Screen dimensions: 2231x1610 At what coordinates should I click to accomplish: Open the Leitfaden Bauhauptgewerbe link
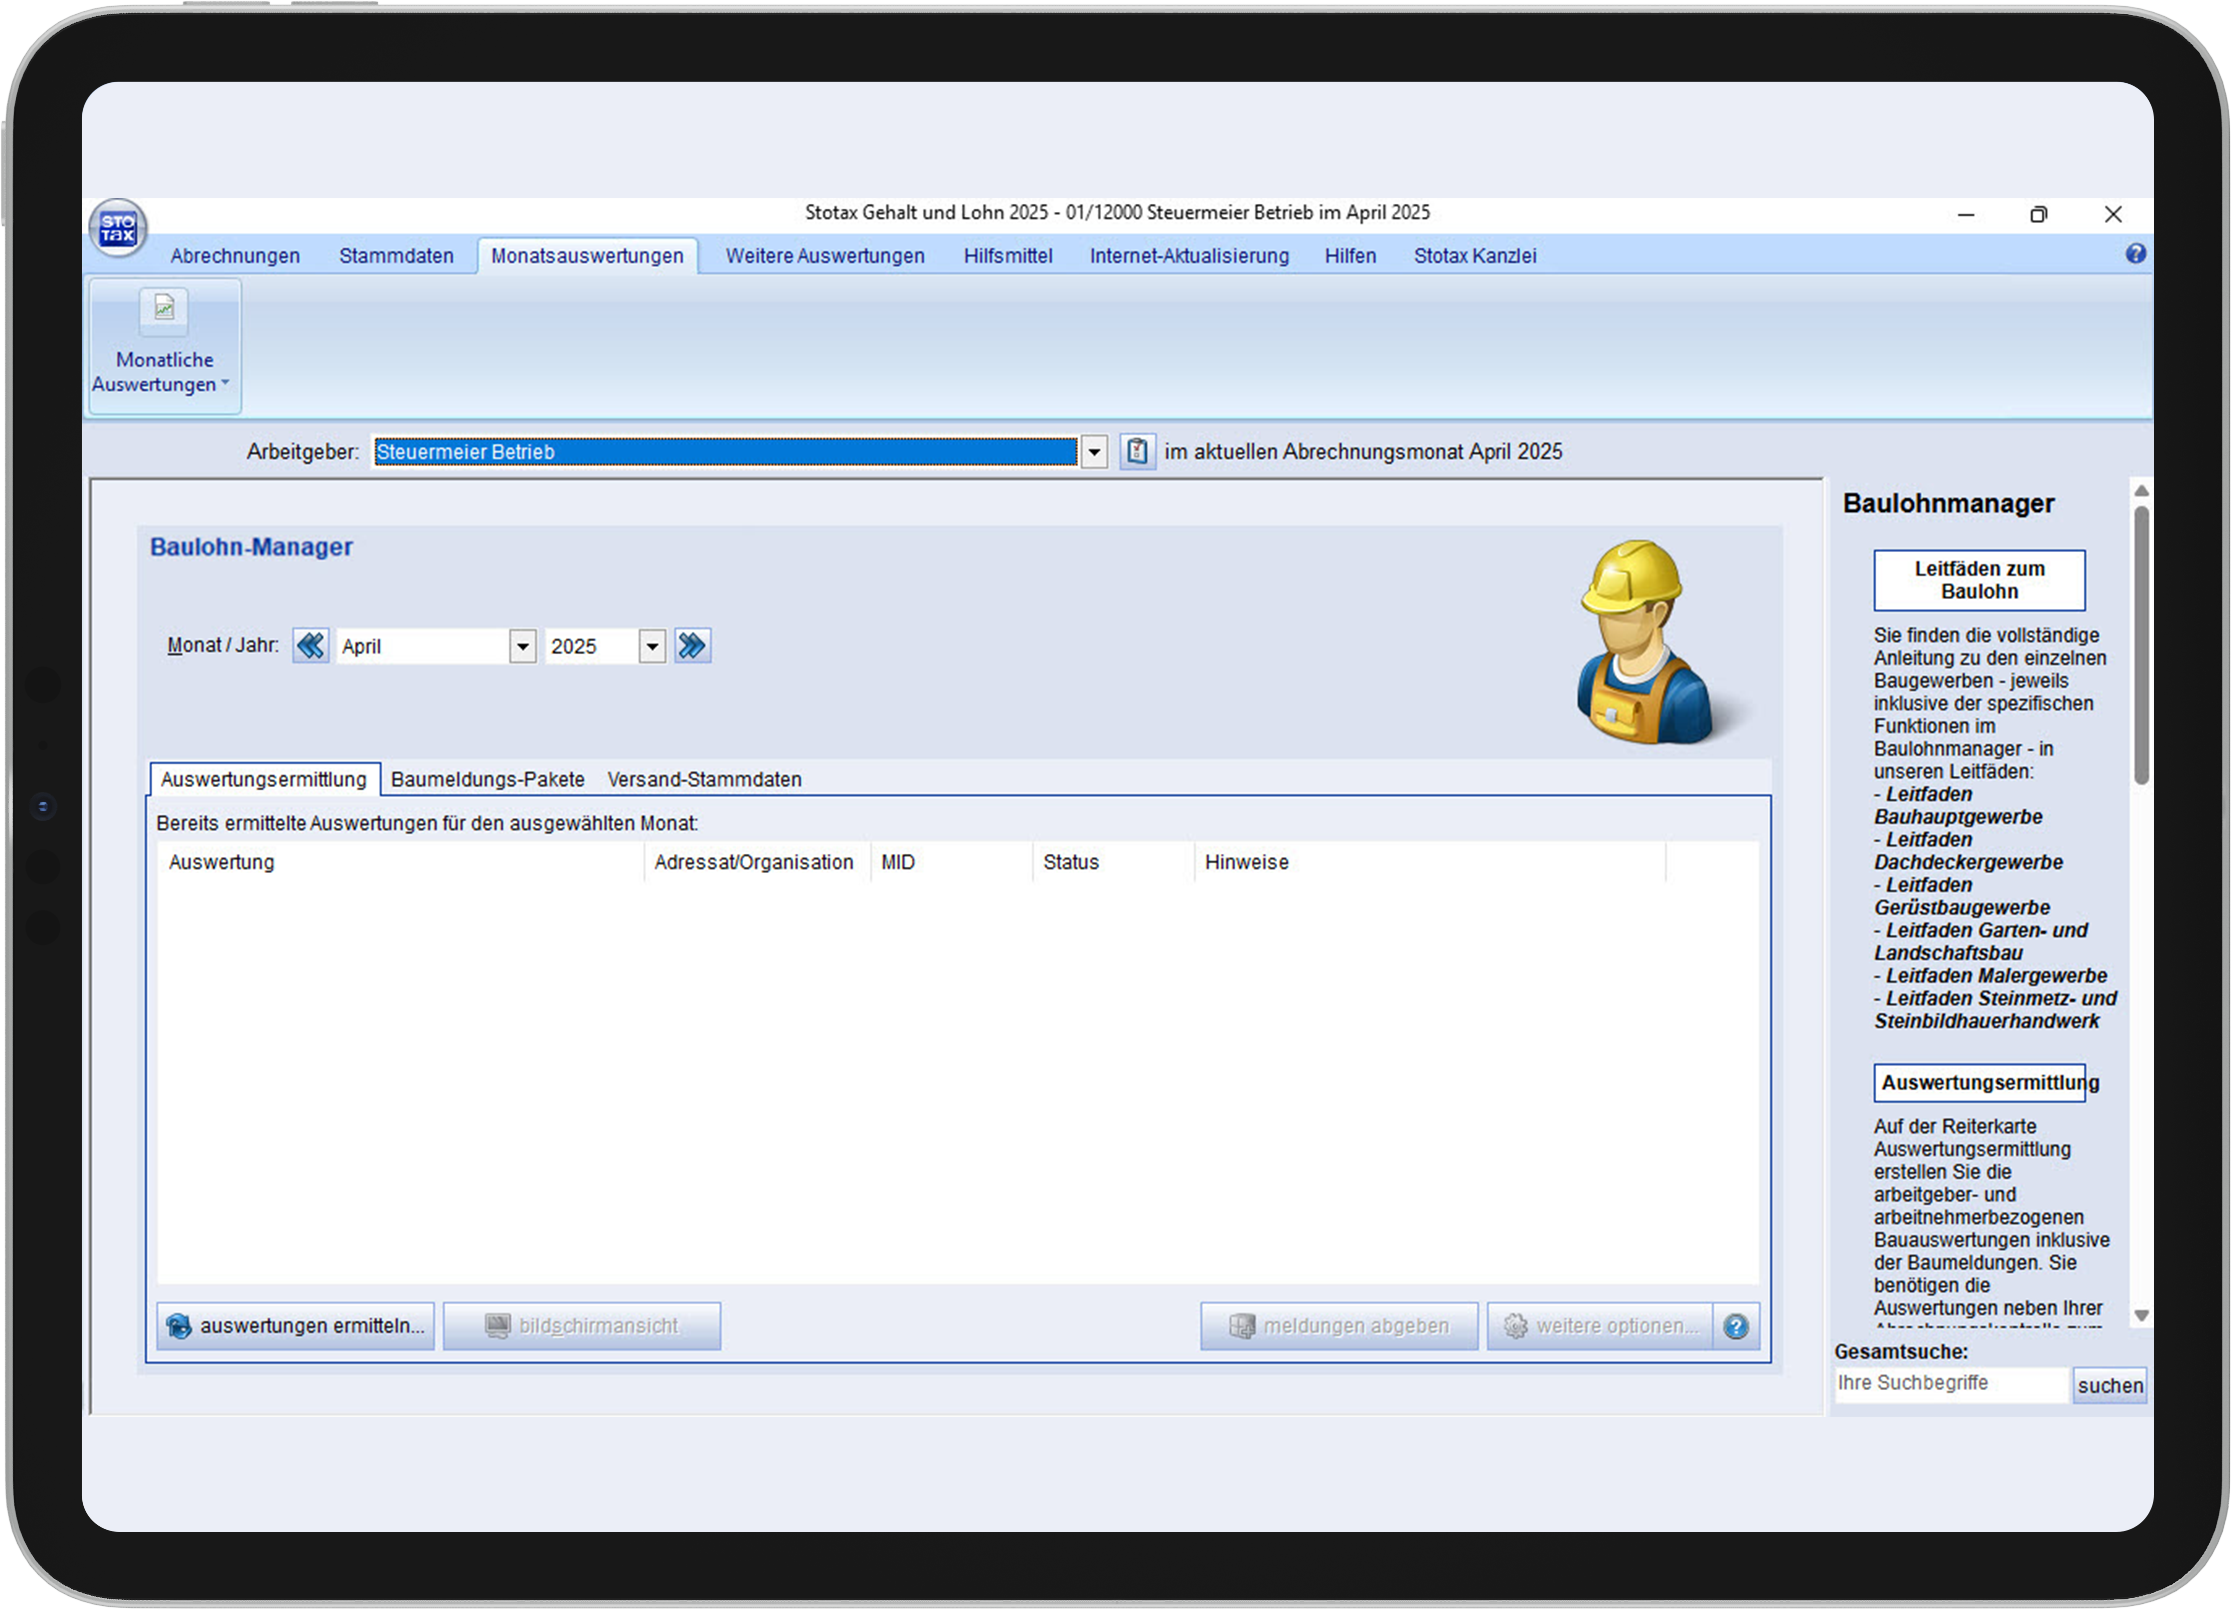tap(1958, 806)
